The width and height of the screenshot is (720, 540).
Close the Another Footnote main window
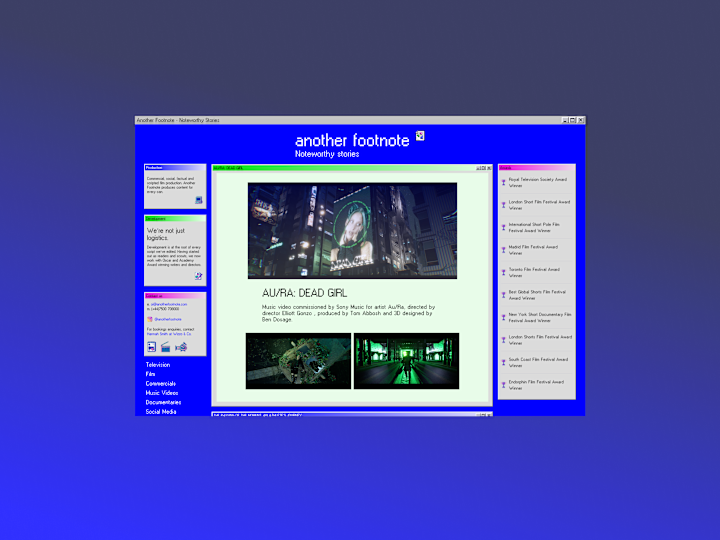581,120
